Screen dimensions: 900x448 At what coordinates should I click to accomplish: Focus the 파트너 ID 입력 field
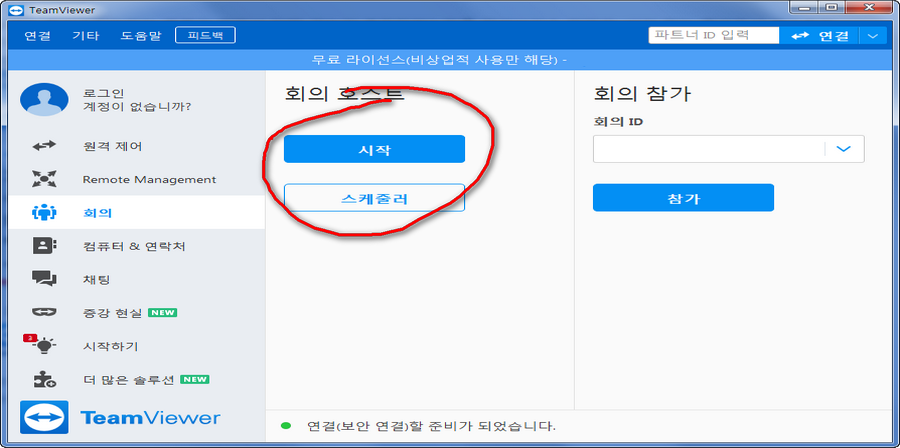coord(713,35)
